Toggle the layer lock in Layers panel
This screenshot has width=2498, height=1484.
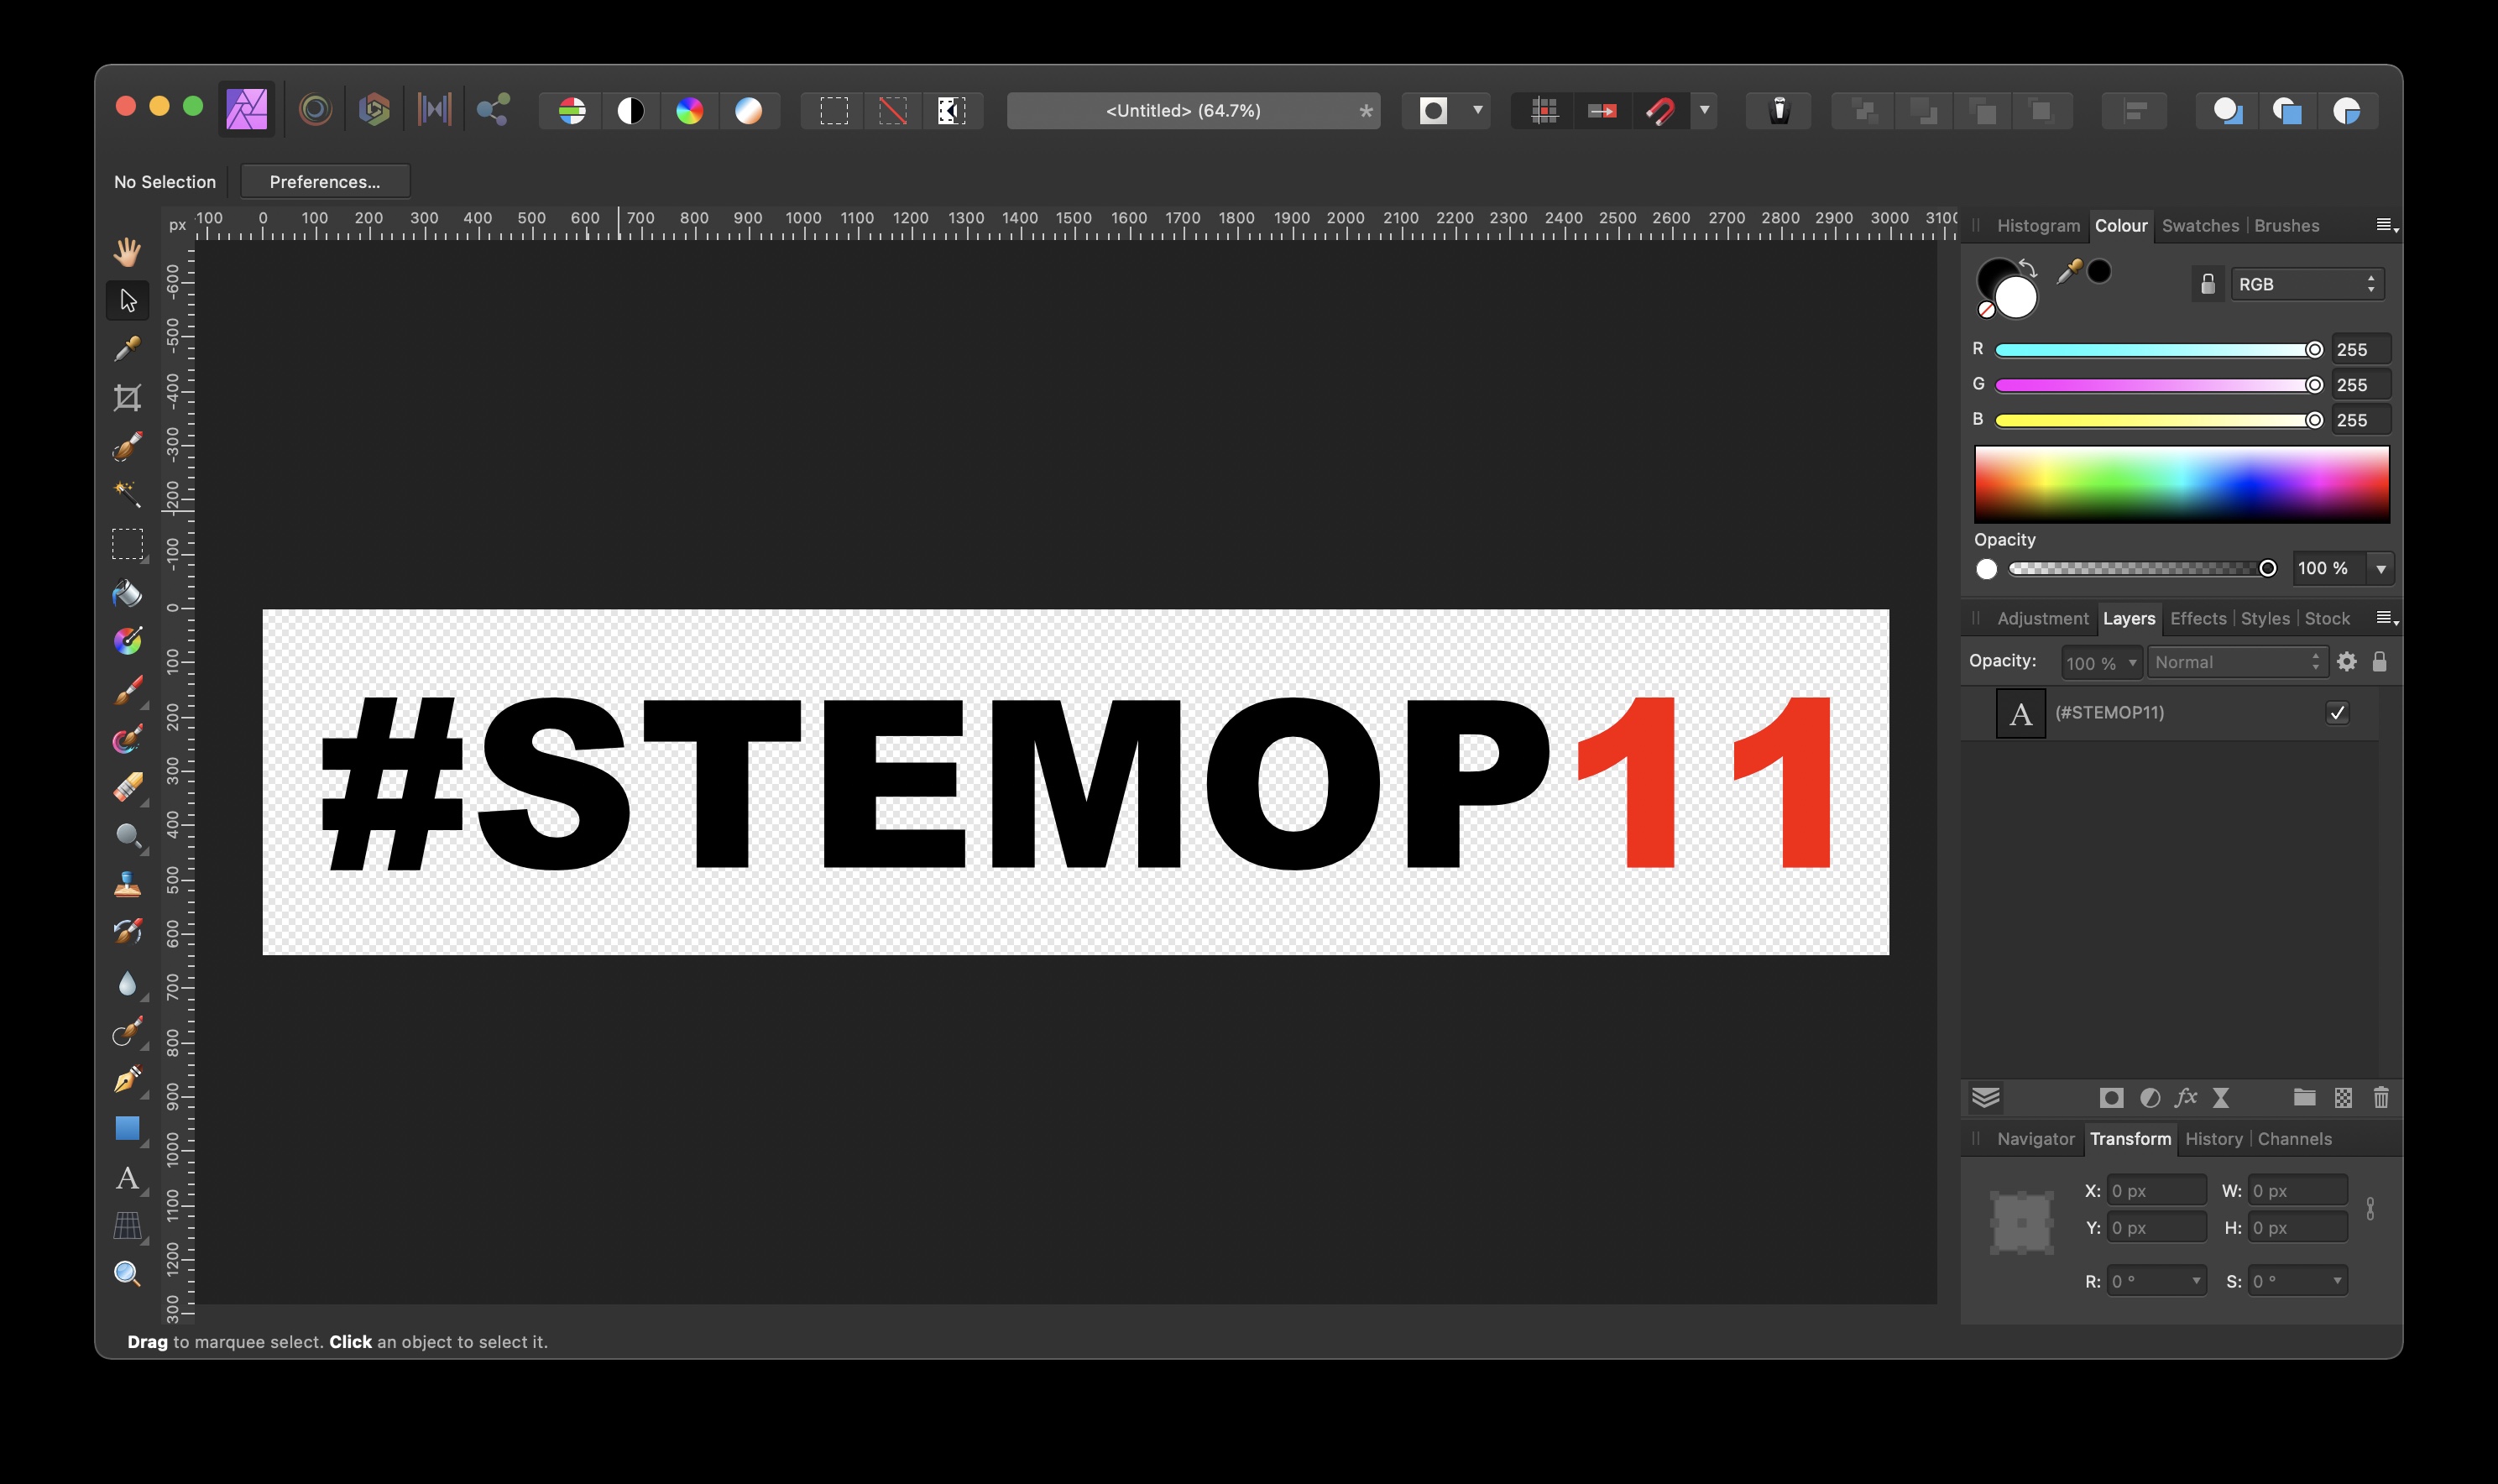pyautogui.click(x=2380, y=662)
